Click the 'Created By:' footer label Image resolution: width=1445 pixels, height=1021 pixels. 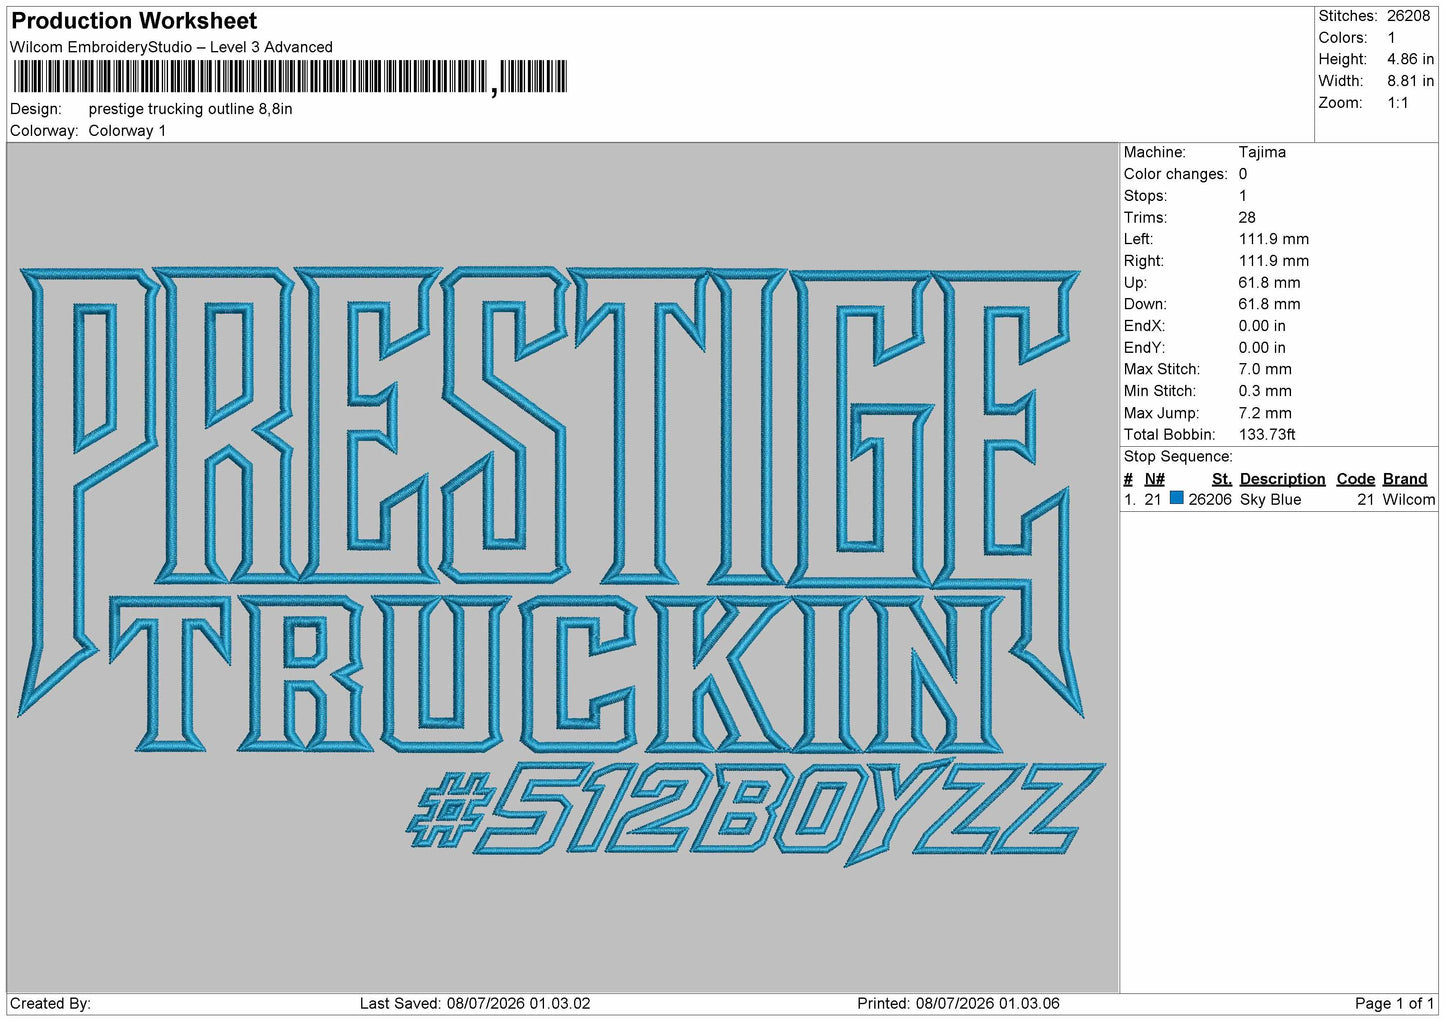pyautogui.click(x=50, y=1004)
